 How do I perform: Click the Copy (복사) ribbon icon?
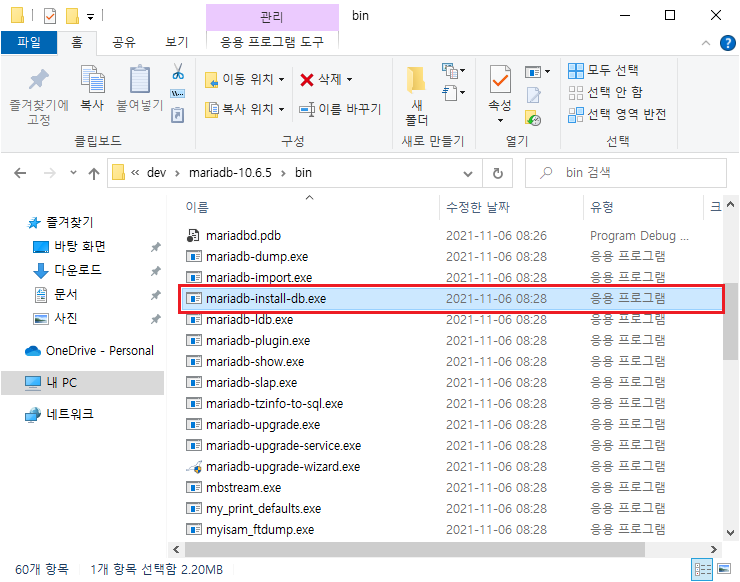[x=92, y=79]
